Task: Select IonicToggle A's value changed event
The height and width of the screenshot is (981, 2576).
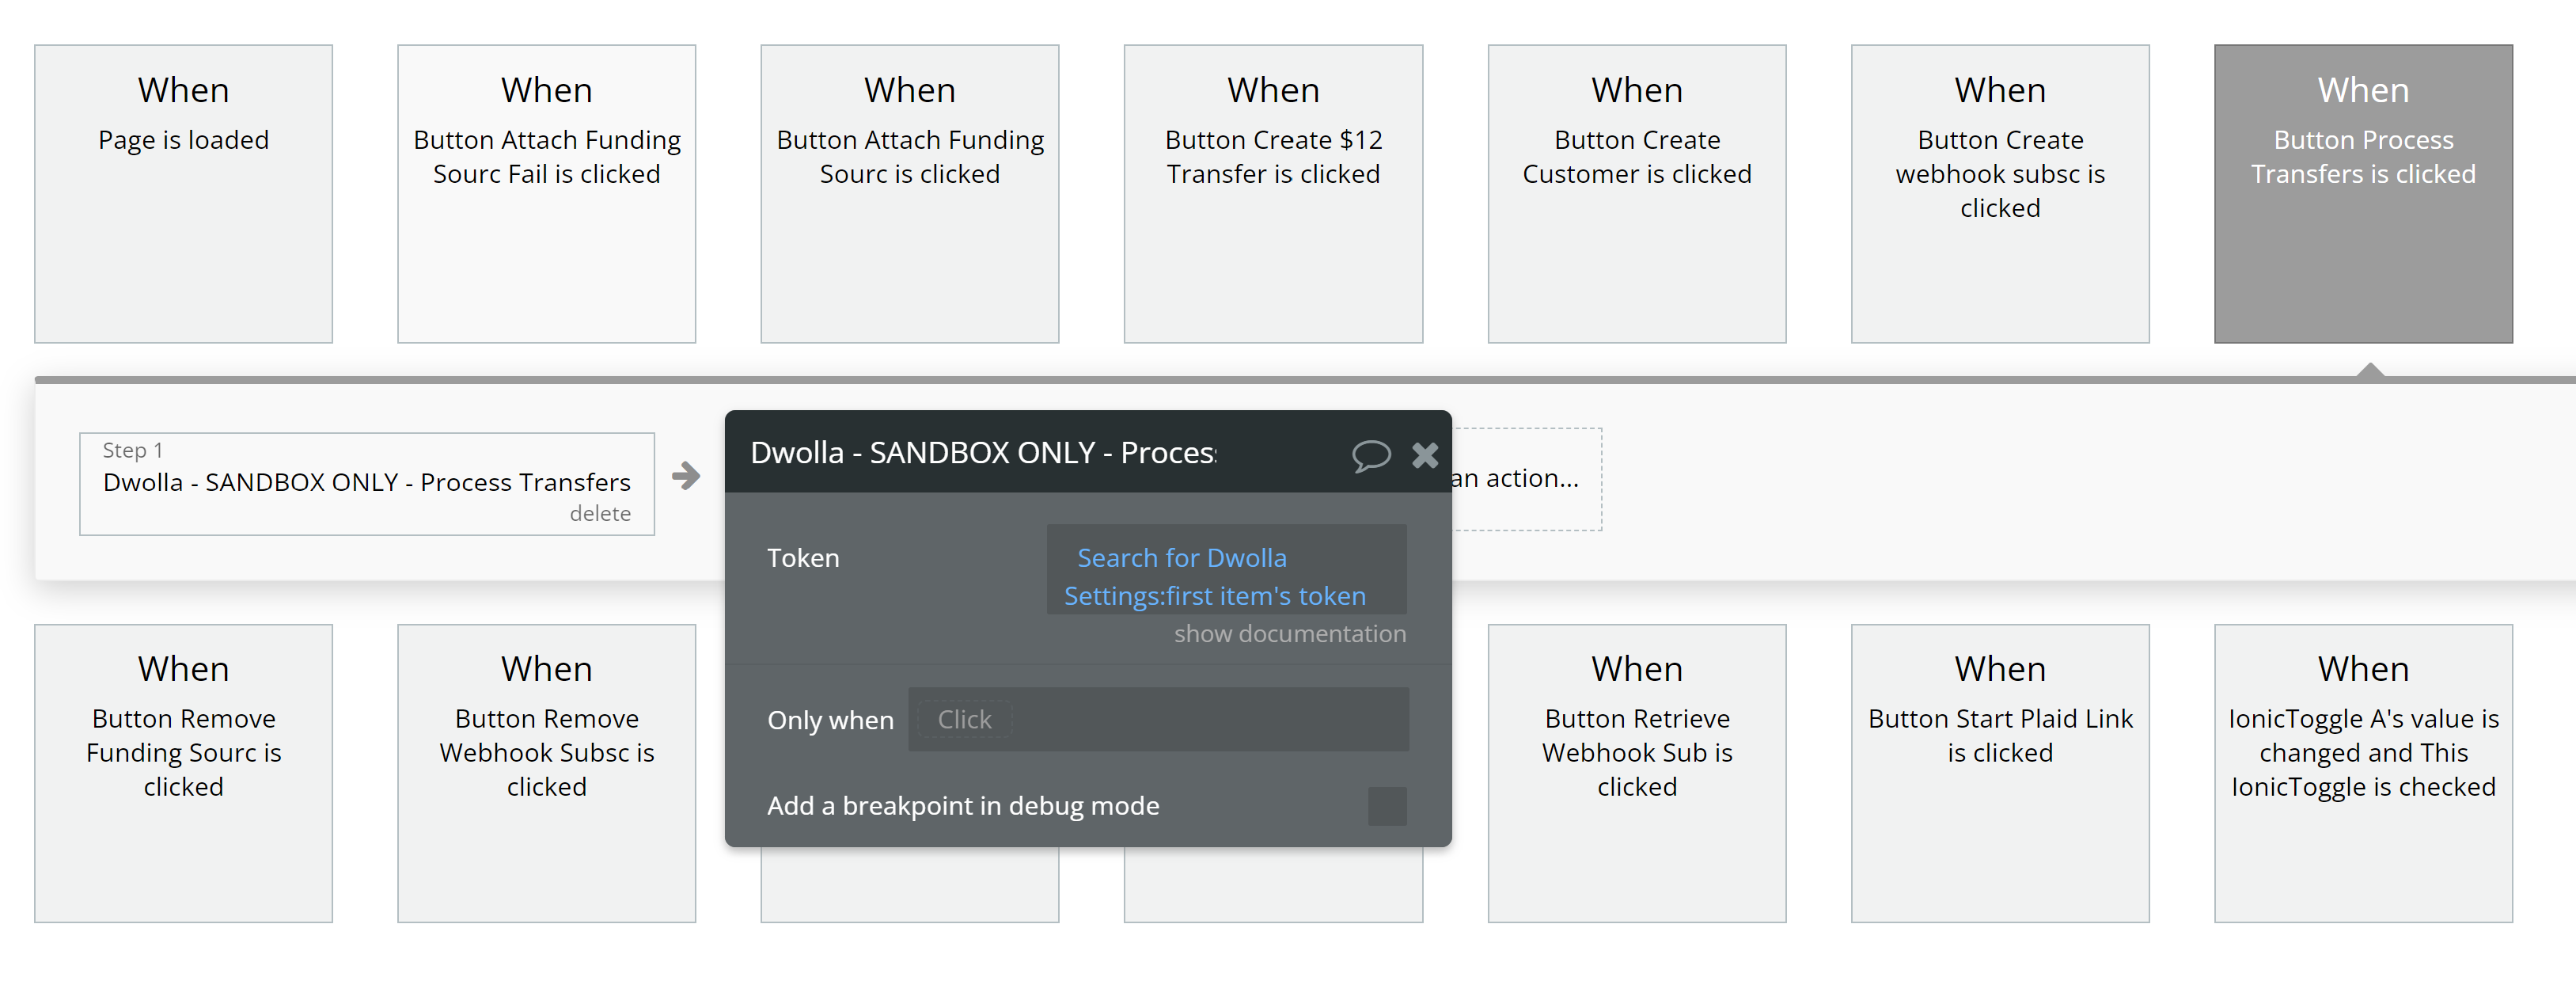Action: pos(2362,772)
